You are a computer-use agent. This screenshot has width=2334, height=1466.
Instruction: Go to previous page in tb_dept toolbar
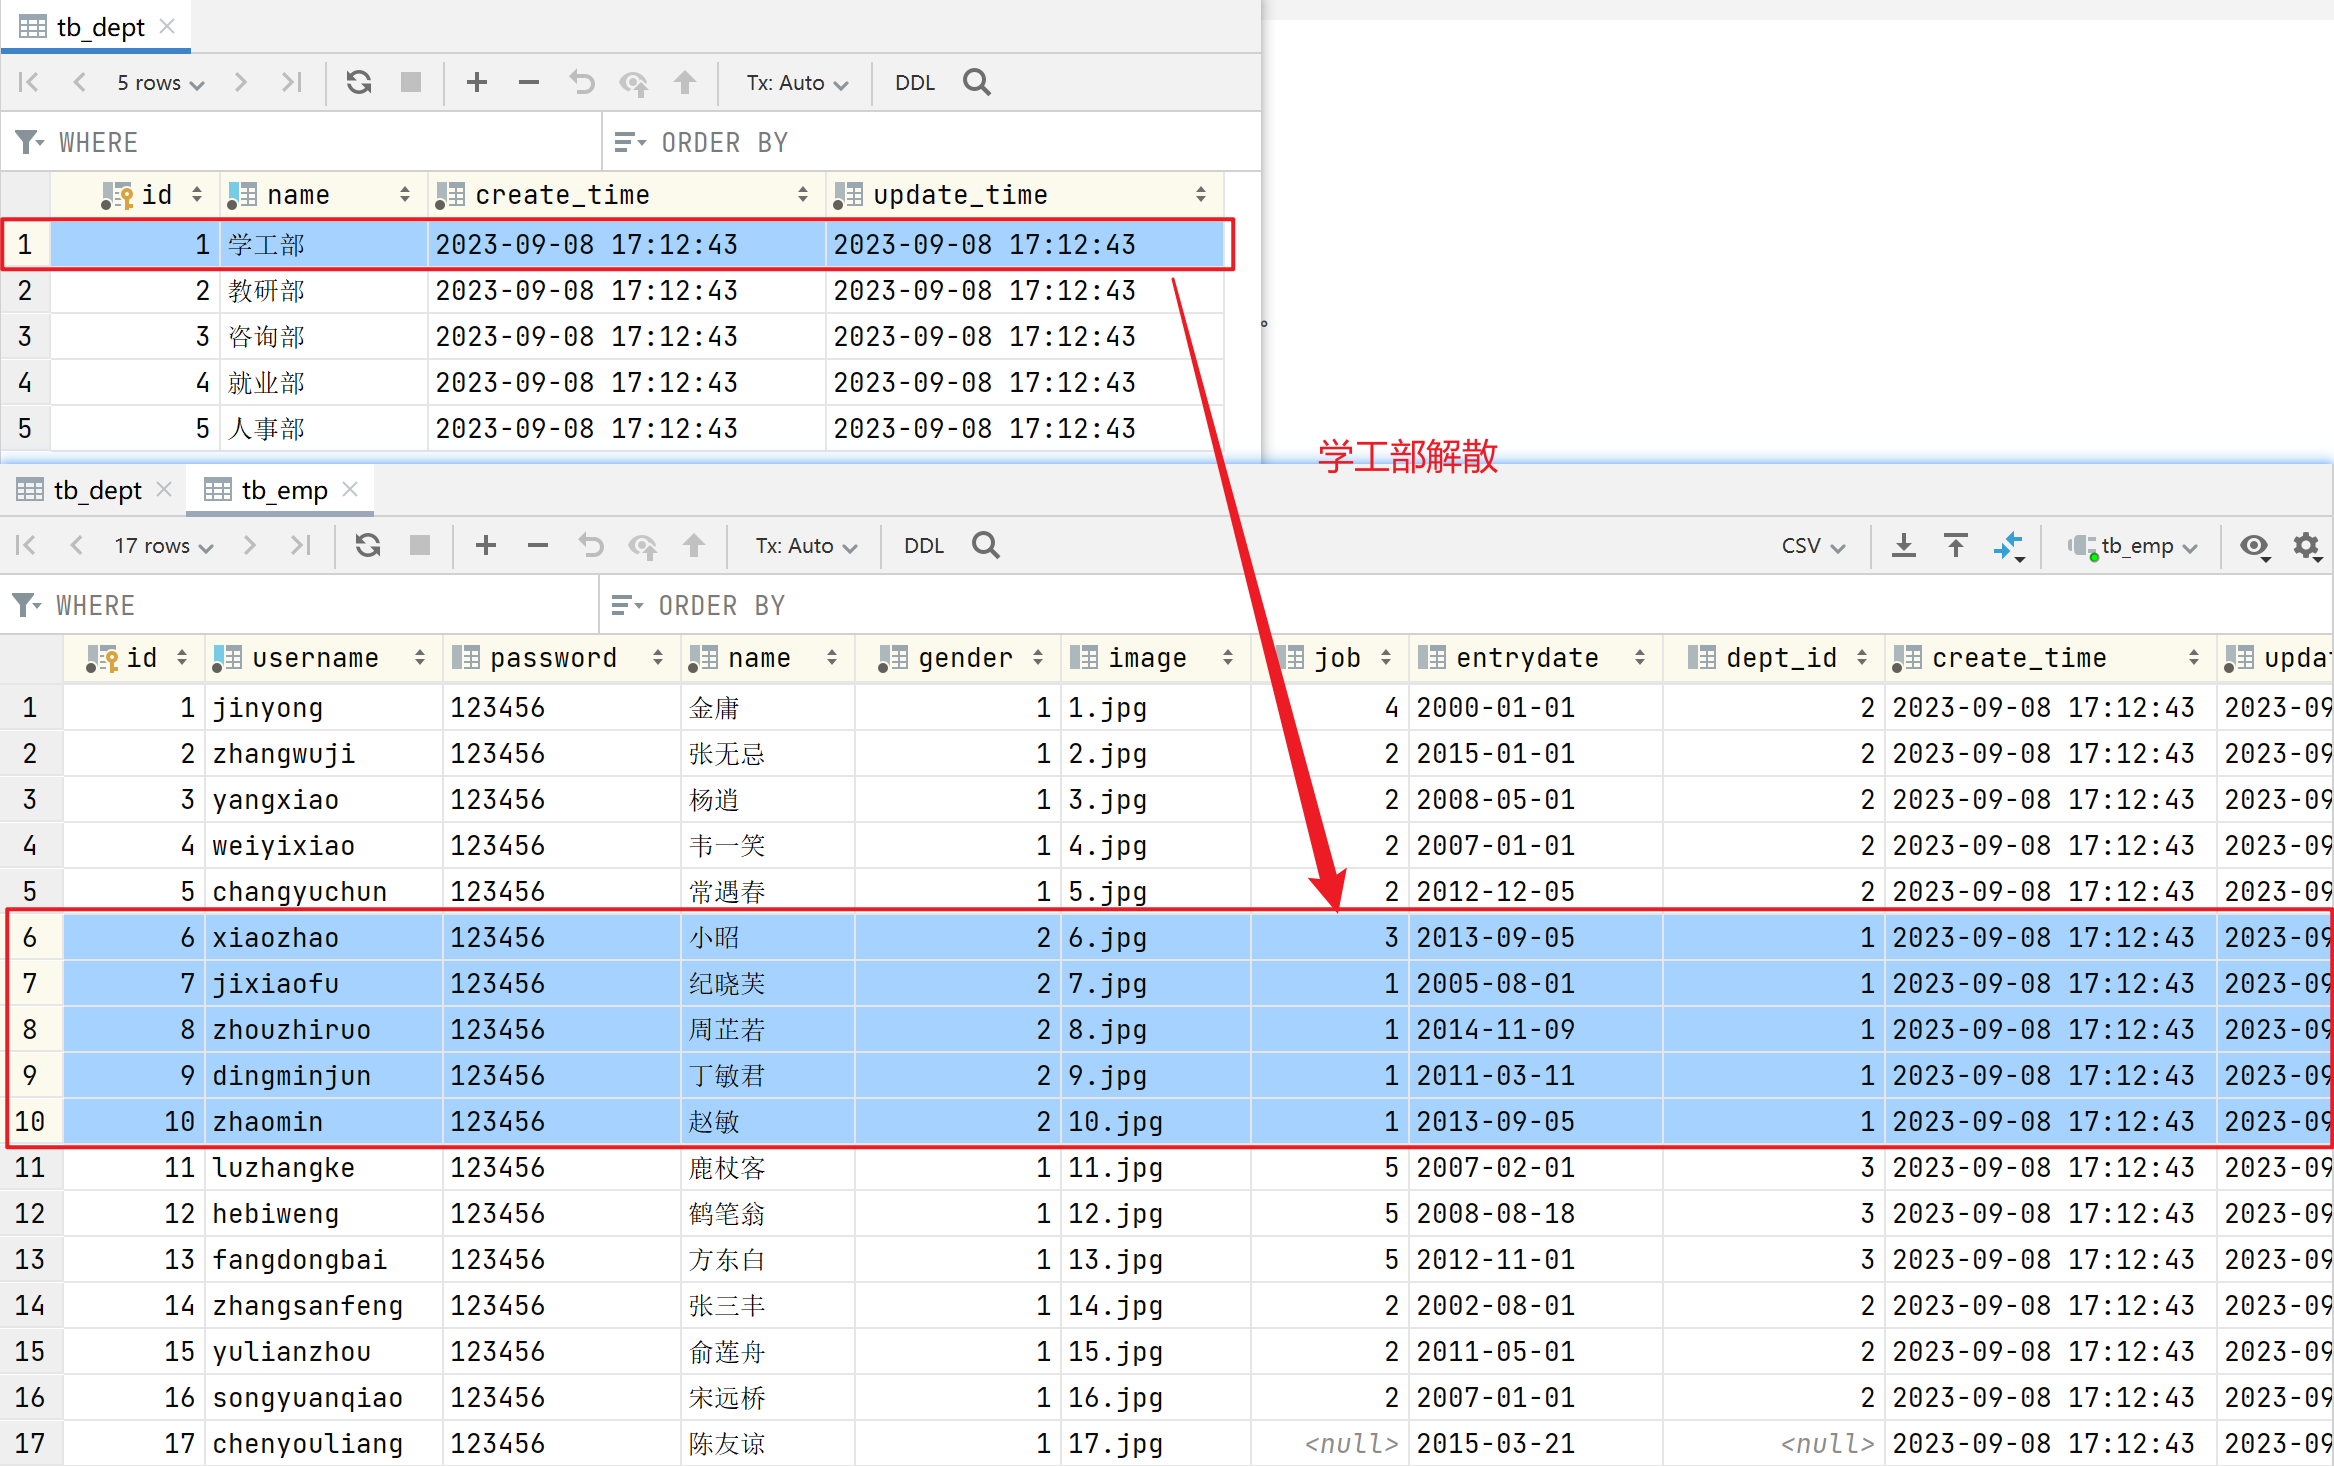[79, 82]
